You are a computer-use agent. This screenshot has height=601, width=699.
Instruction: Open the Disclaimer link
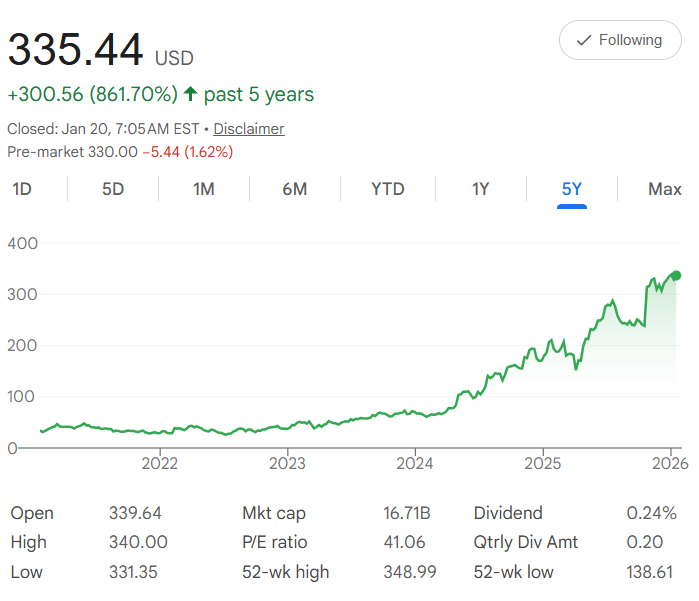click(x=249, y=129)
